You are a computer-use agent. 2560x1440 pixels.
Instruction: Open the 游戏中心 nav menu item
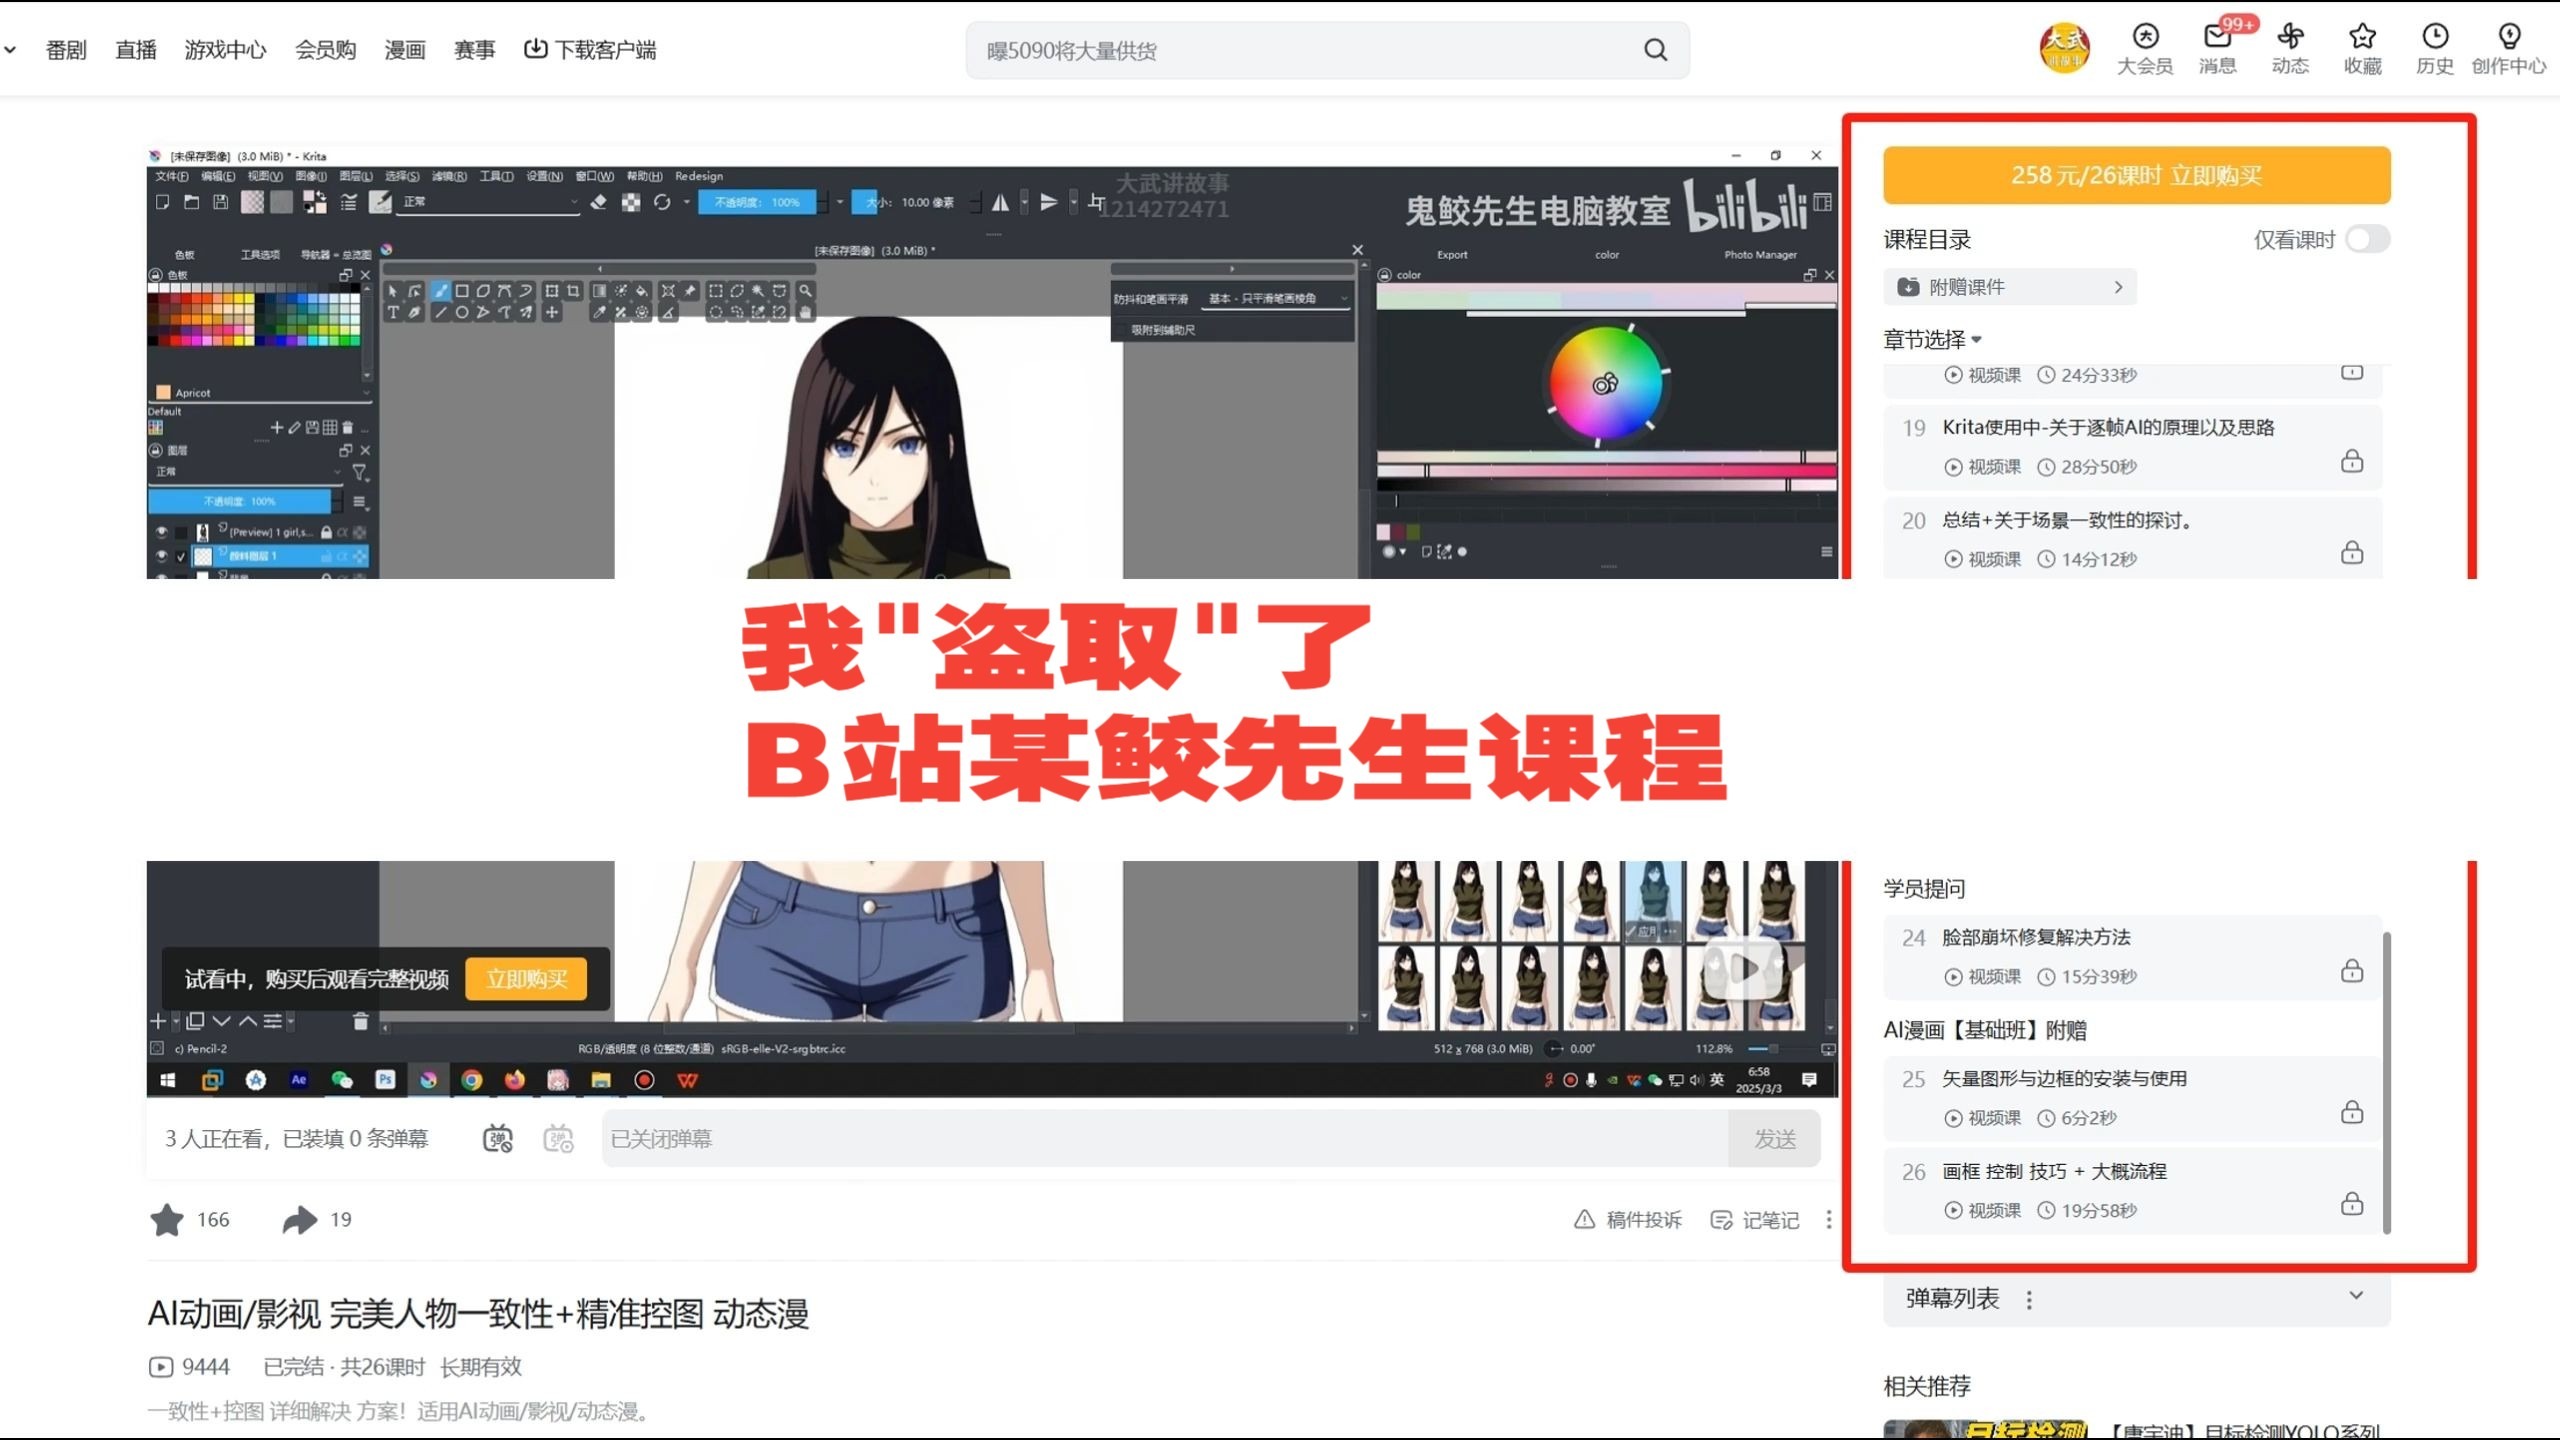225,50
